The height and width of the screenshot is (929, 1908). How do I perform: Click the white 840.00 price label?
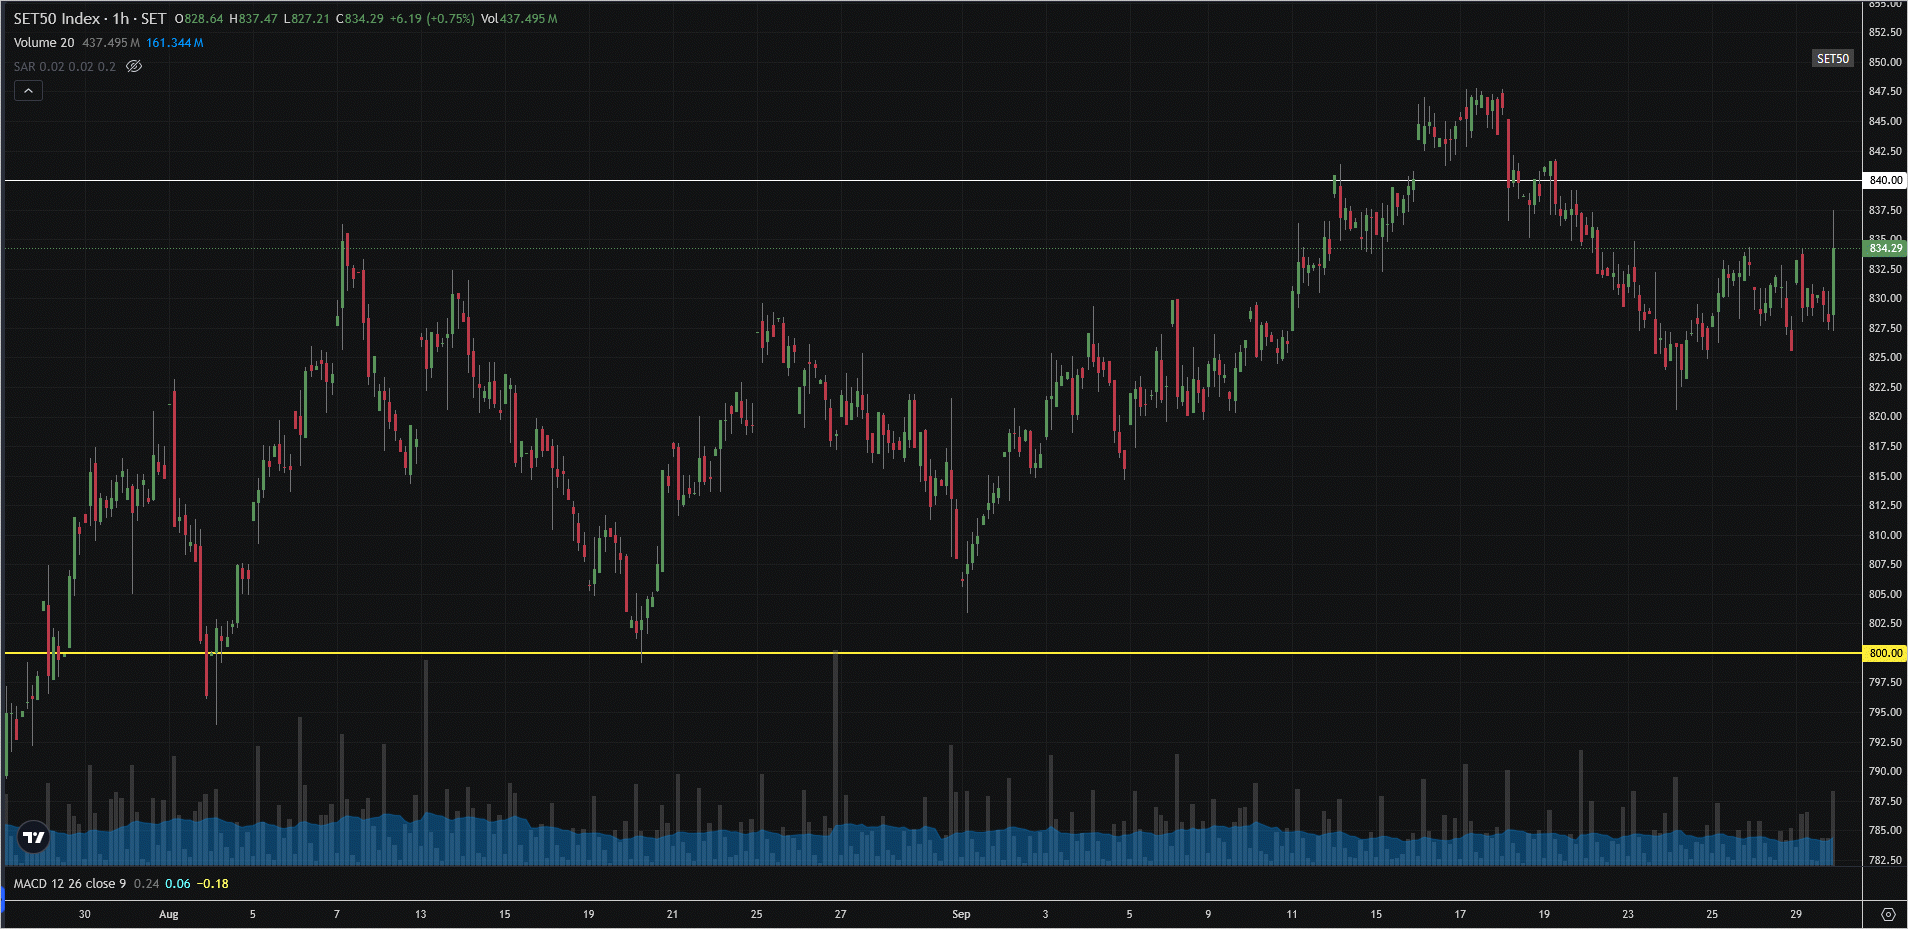coord(1885,181)
